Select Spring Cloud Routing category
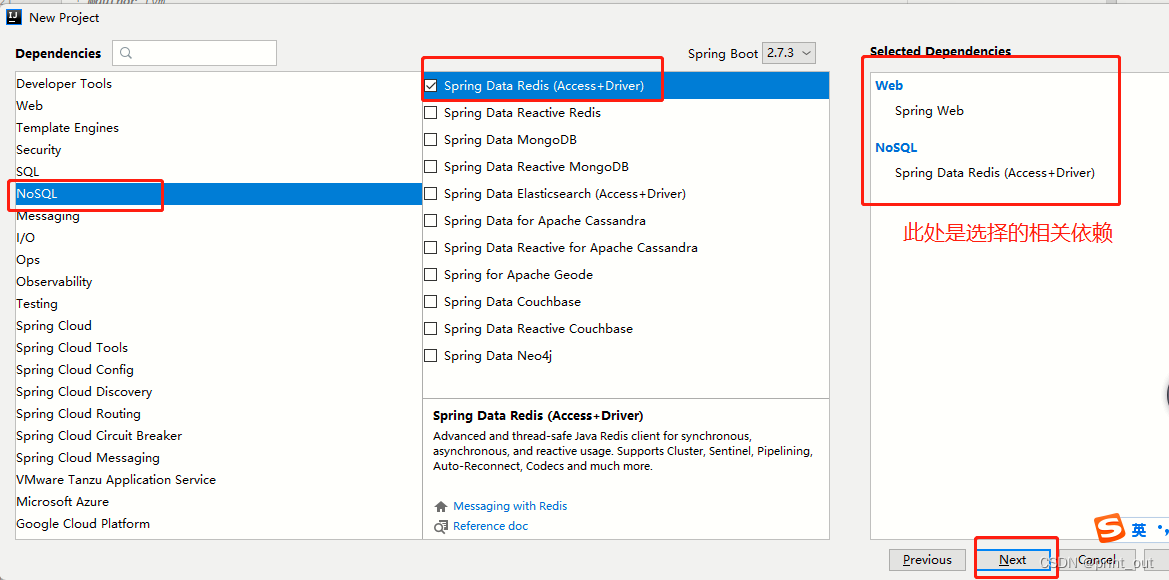 click(x=218, y=414)
